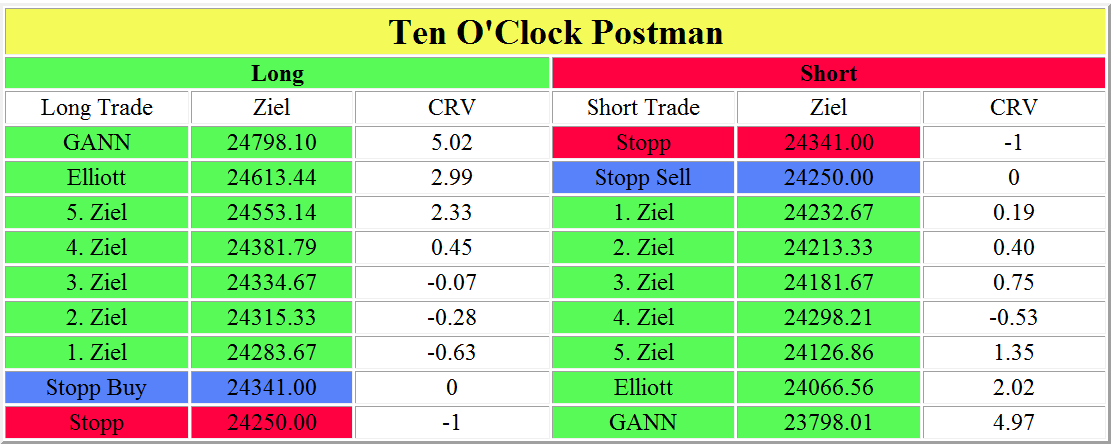The height and width of the screenshot is (444, 1113).
Task: Select the long 1. Ziel label cell
Action: pos(97,352)
